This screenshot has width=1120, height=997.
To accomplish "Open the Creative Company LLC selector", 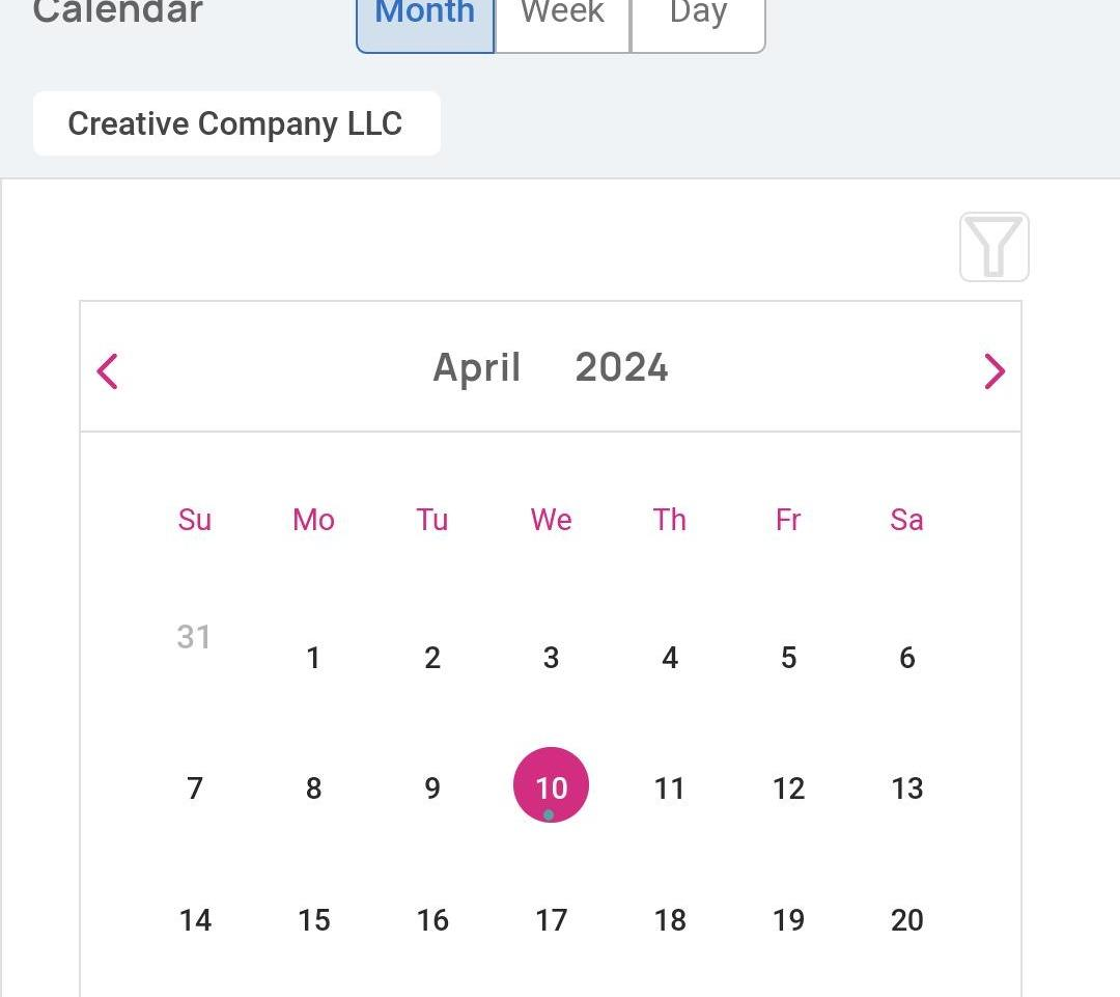I will pyautogui.click(x=236, y=124).
